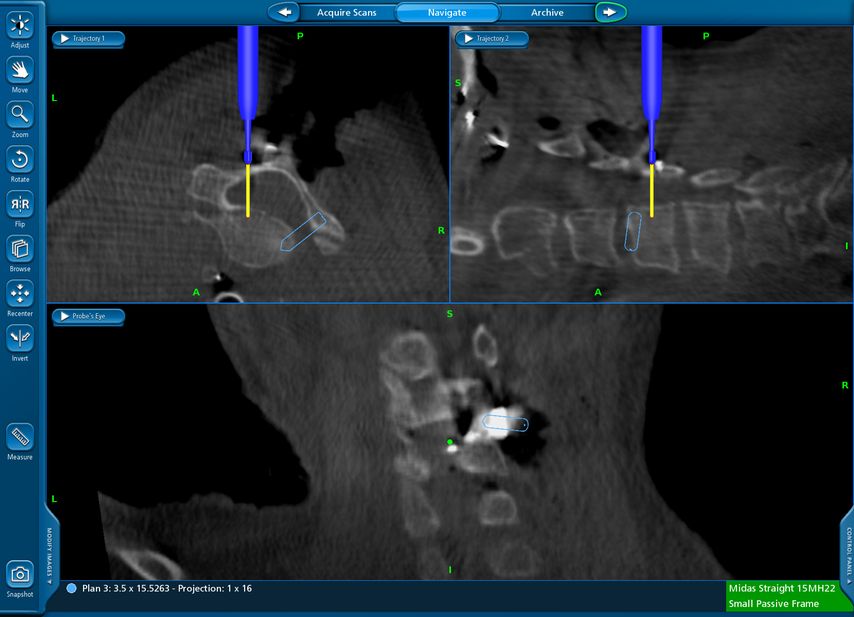The width and height of the screenshot is (854, 617).
Task: Go back with the left arrow button
Action: point(285,12)
